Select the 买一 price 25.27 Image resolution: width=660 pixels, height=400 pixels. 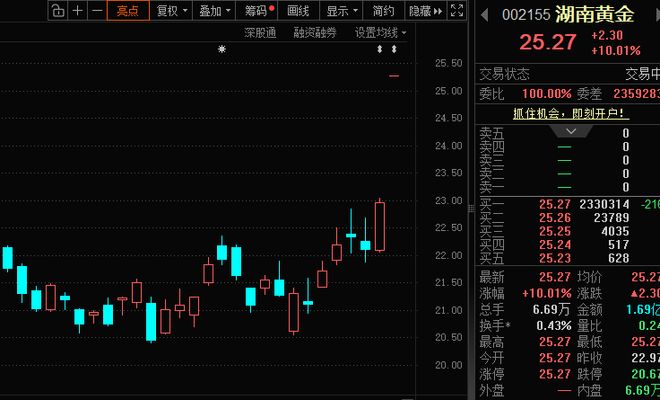point(555,204)
